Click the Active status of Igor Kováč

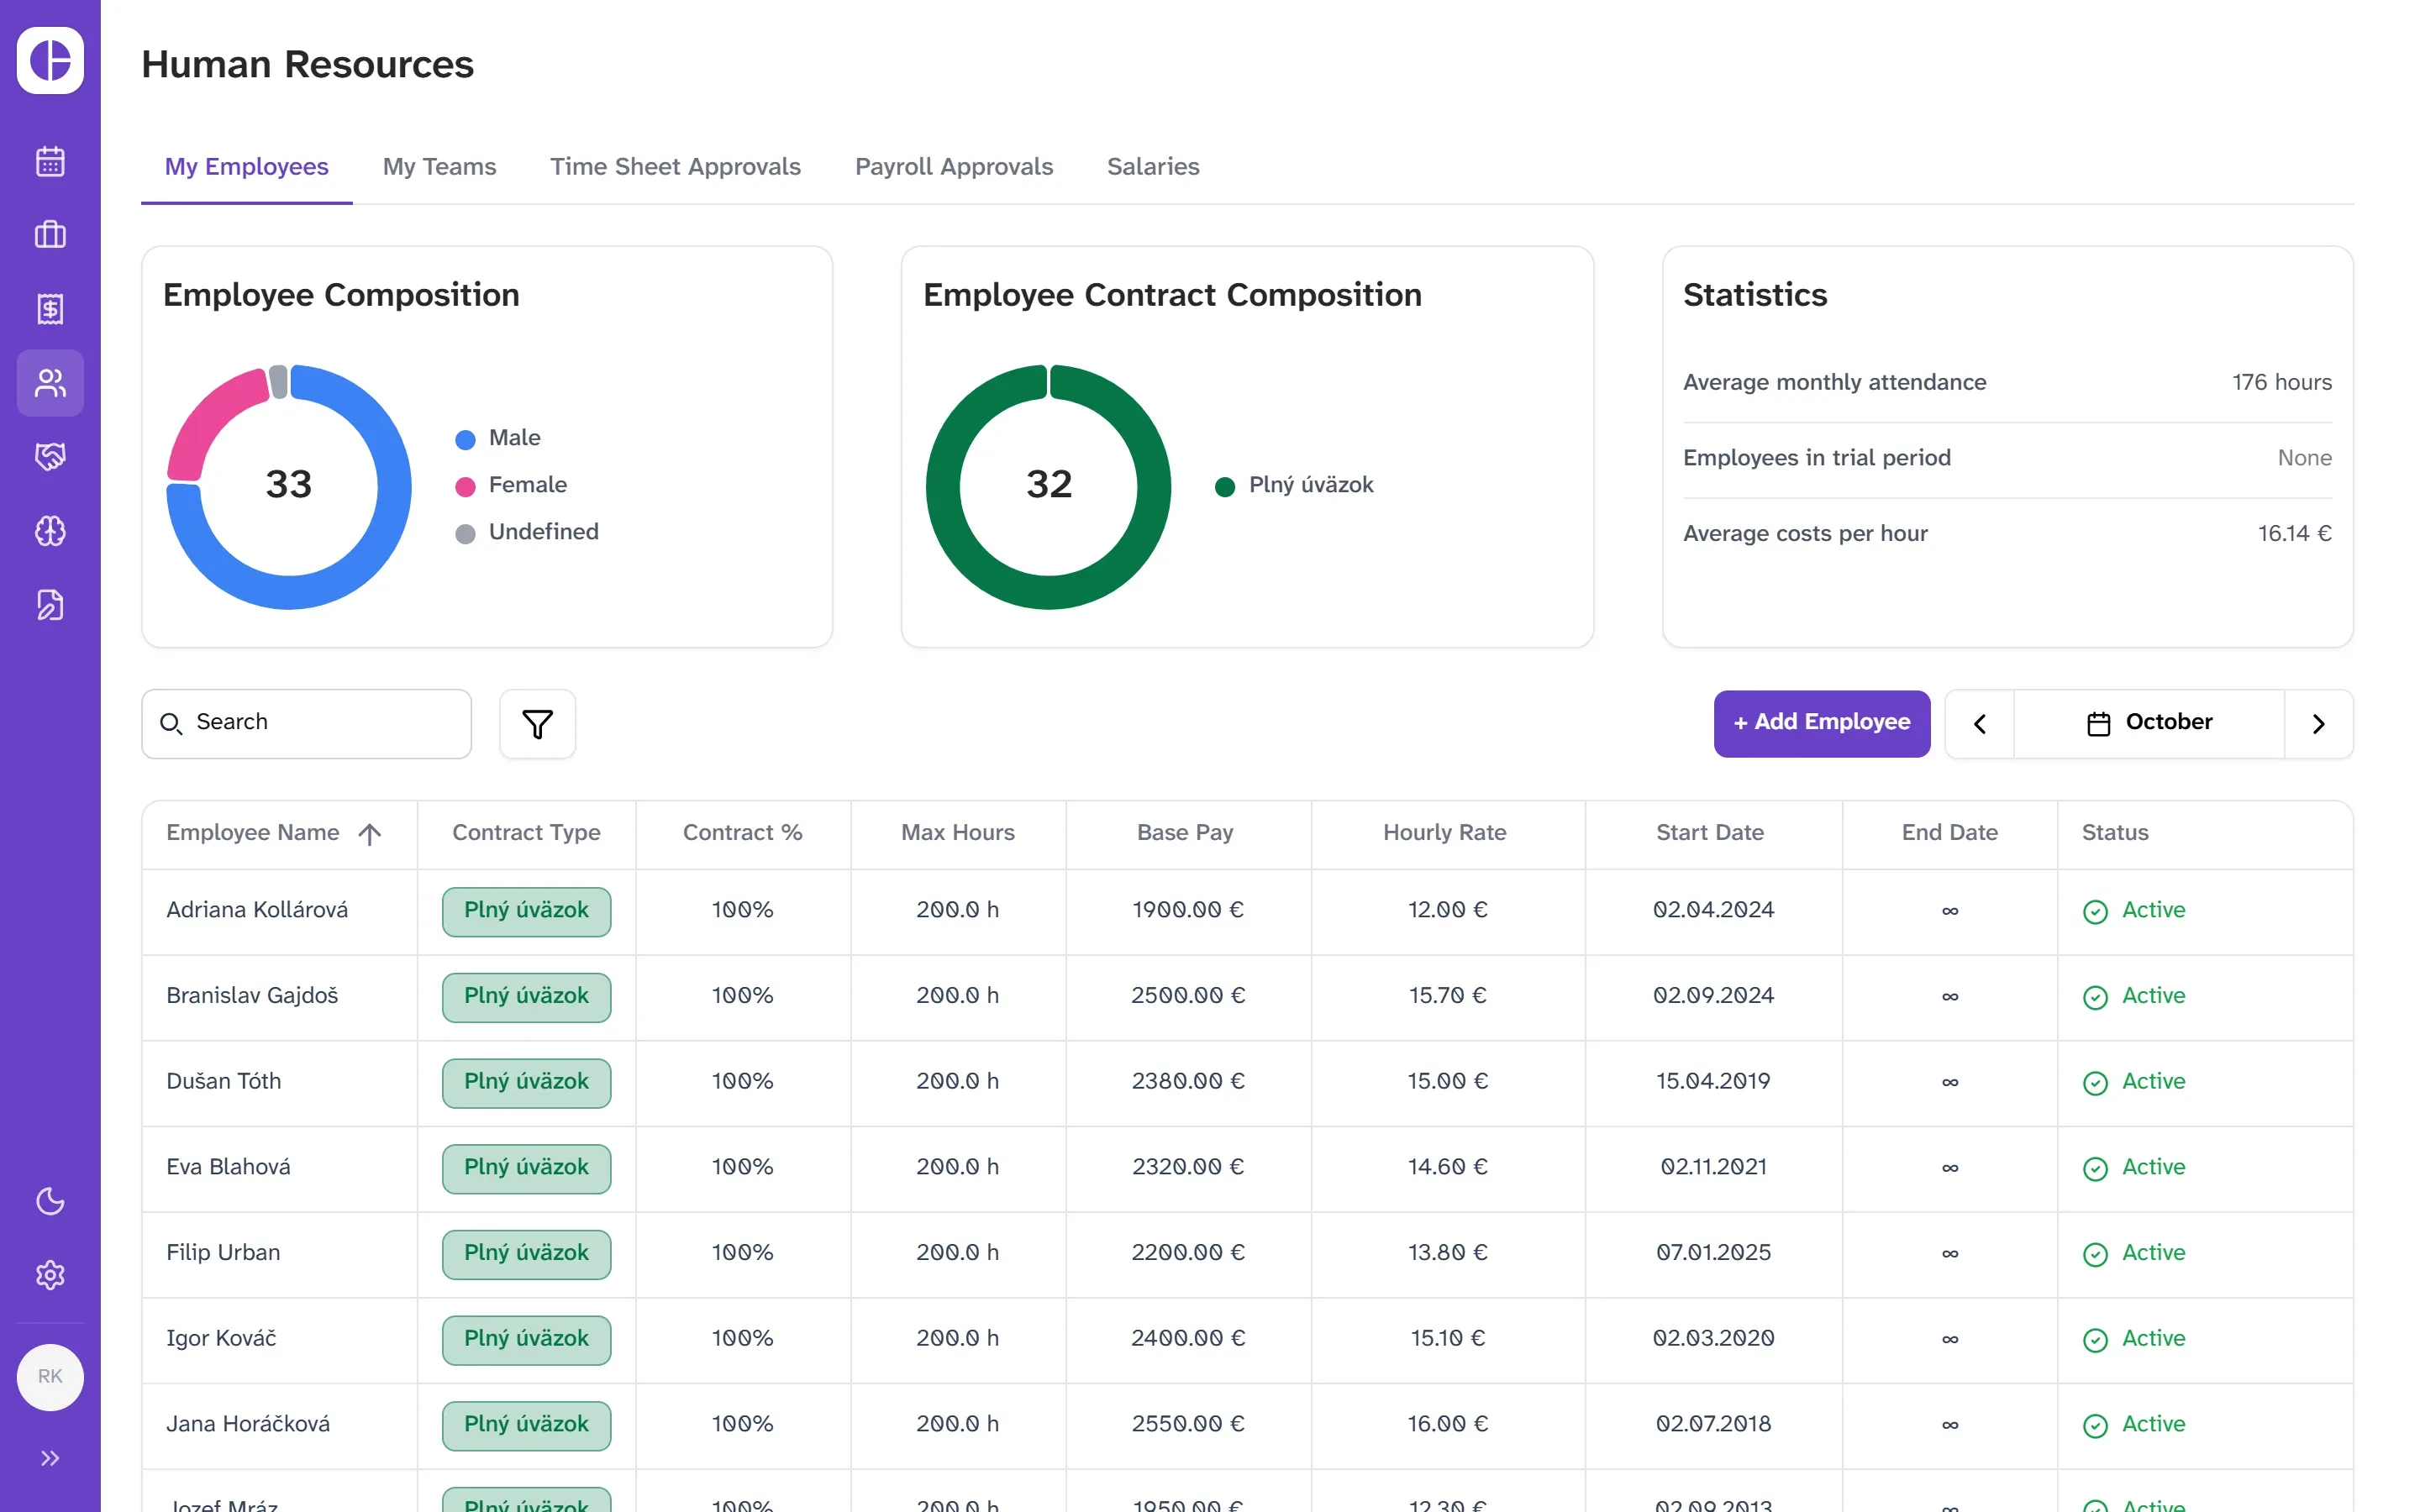click(2133, 1339)
